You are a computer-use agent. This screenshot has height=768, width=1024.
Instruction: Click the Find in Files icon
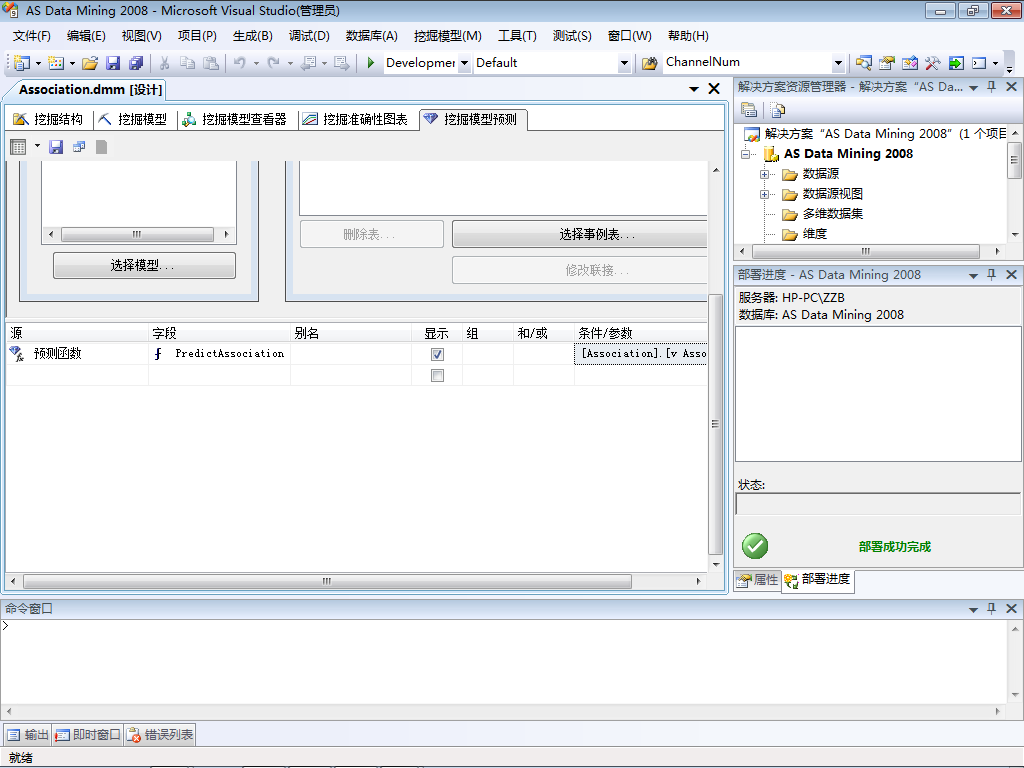point(649,63)
